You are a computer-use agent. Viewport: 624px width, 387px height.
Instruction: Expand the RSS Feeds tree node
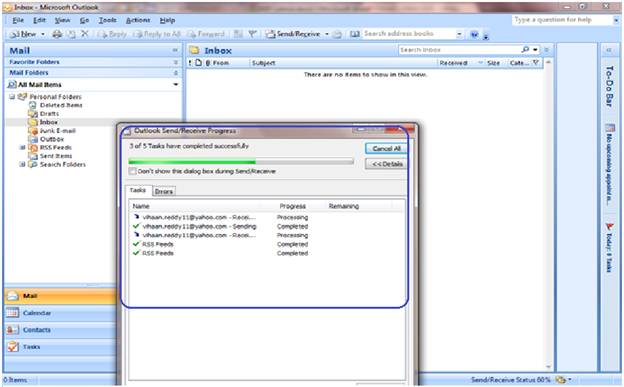23,147
